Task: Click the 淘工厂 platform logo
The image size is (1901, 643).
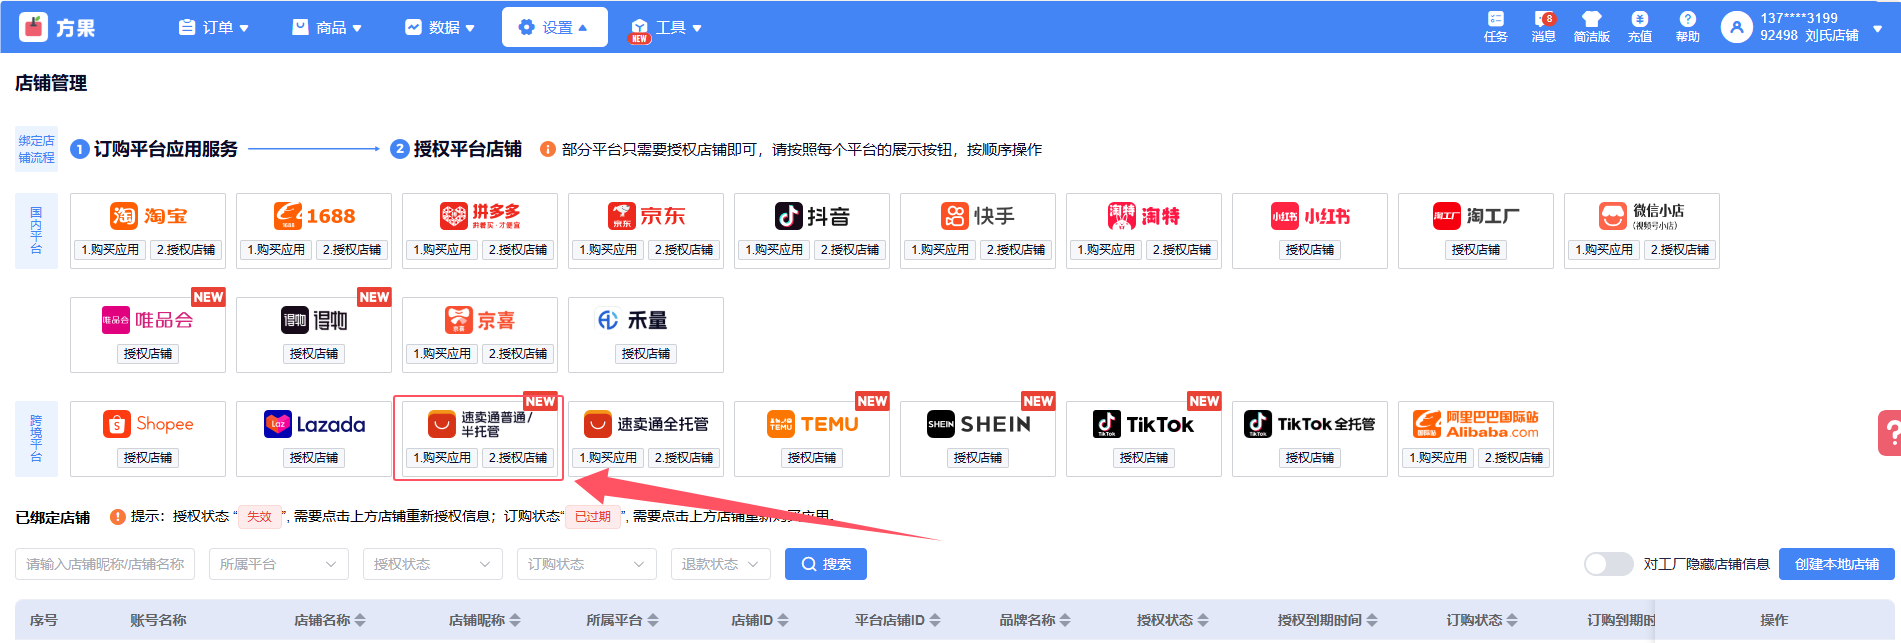Action: click(1476, 216)
